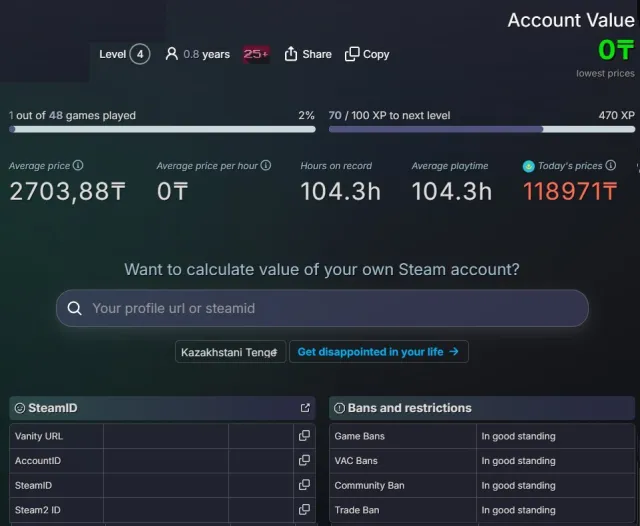Click the games played progress bar

click(x=162, y=129)
